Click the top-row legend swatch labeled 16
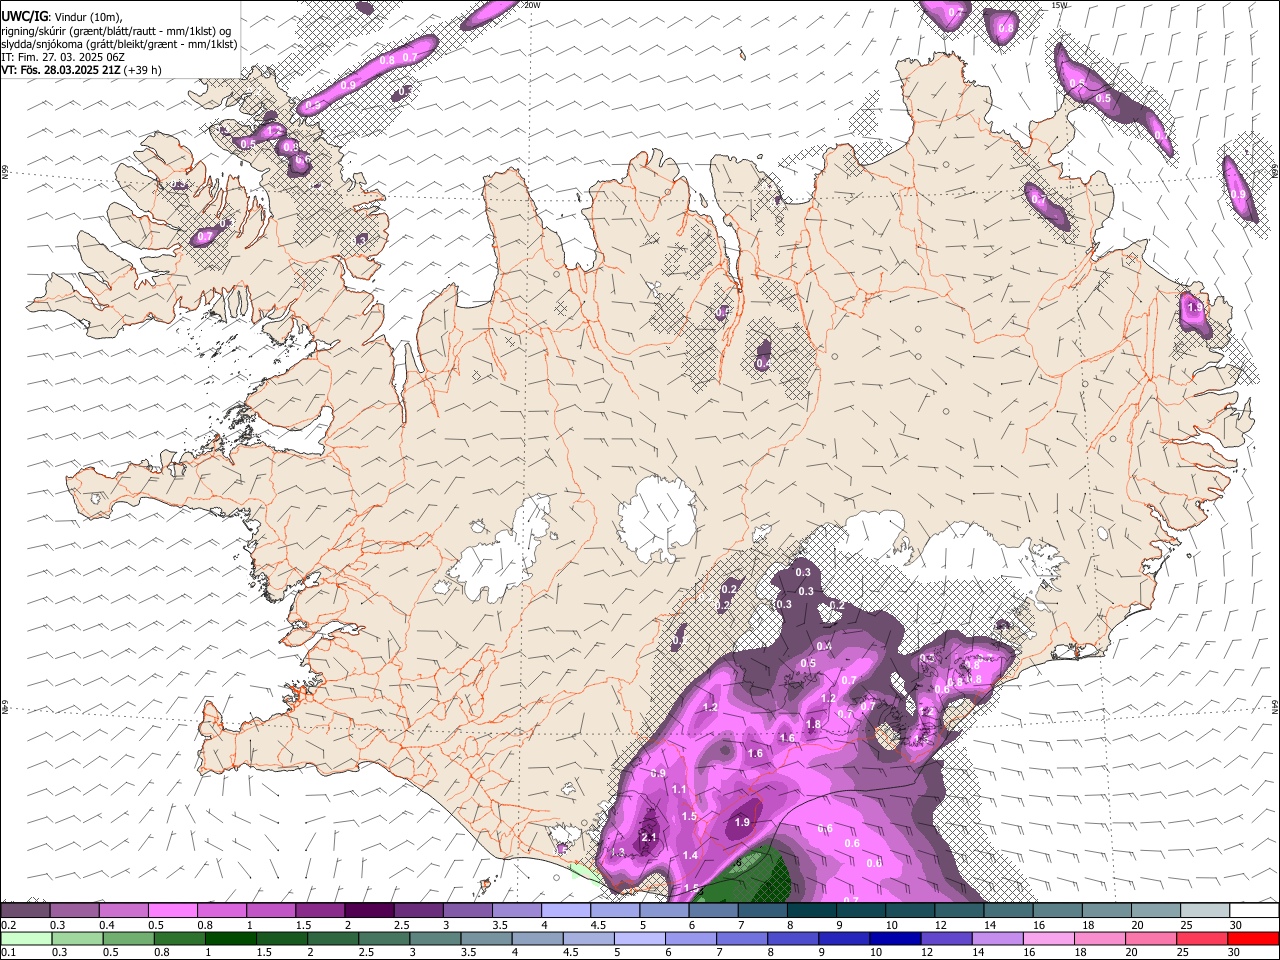This screenshot has width=1280, height=960. (1058, 910)
